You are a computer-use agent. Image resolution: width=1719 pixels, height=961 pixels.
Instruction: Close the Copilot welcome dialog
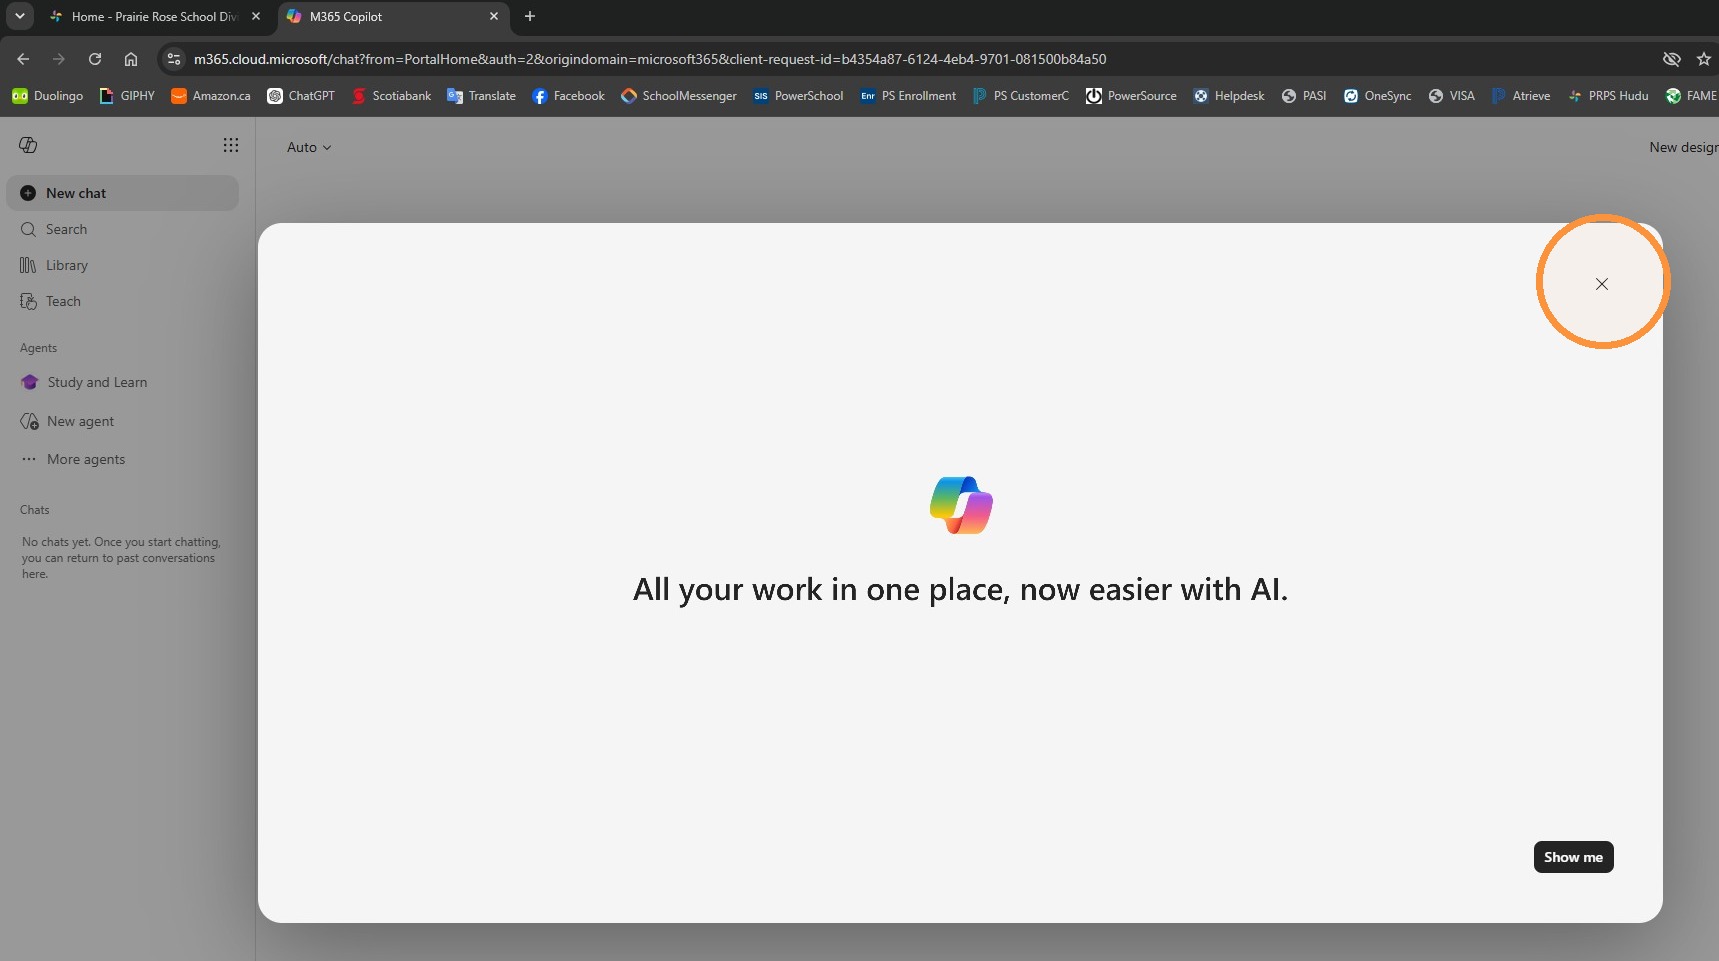pyautogui.click(x=1601, y=284)
